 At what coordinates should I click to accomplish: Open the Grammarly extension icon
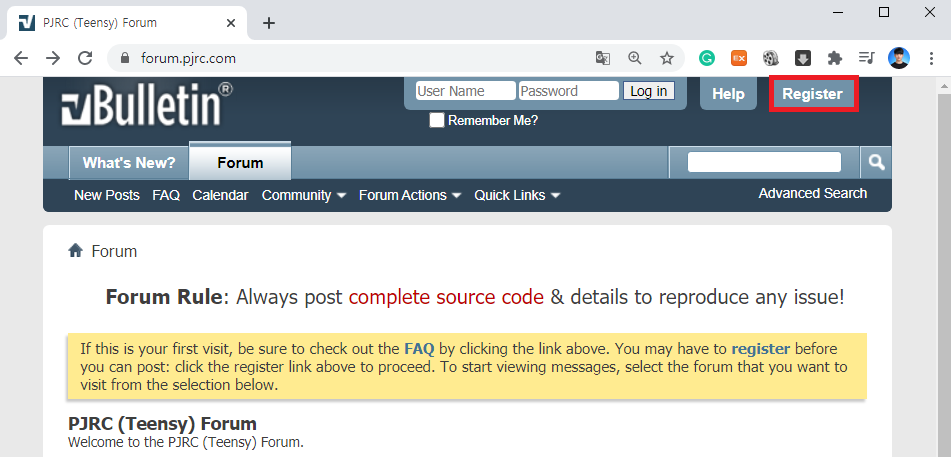click(x=707, y=58)
